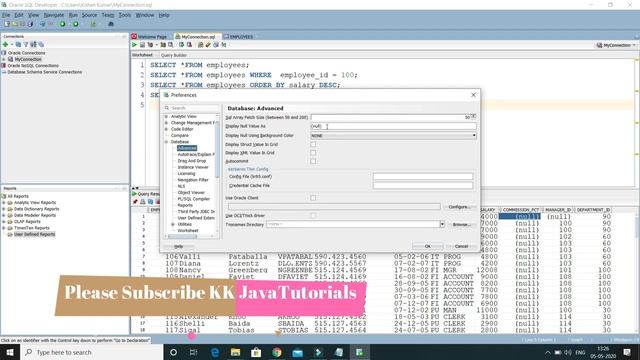The width and height of the screenshot is (640, 360).
Task: Toggle the Autocommit checkbox
Action: coord(313,161)
